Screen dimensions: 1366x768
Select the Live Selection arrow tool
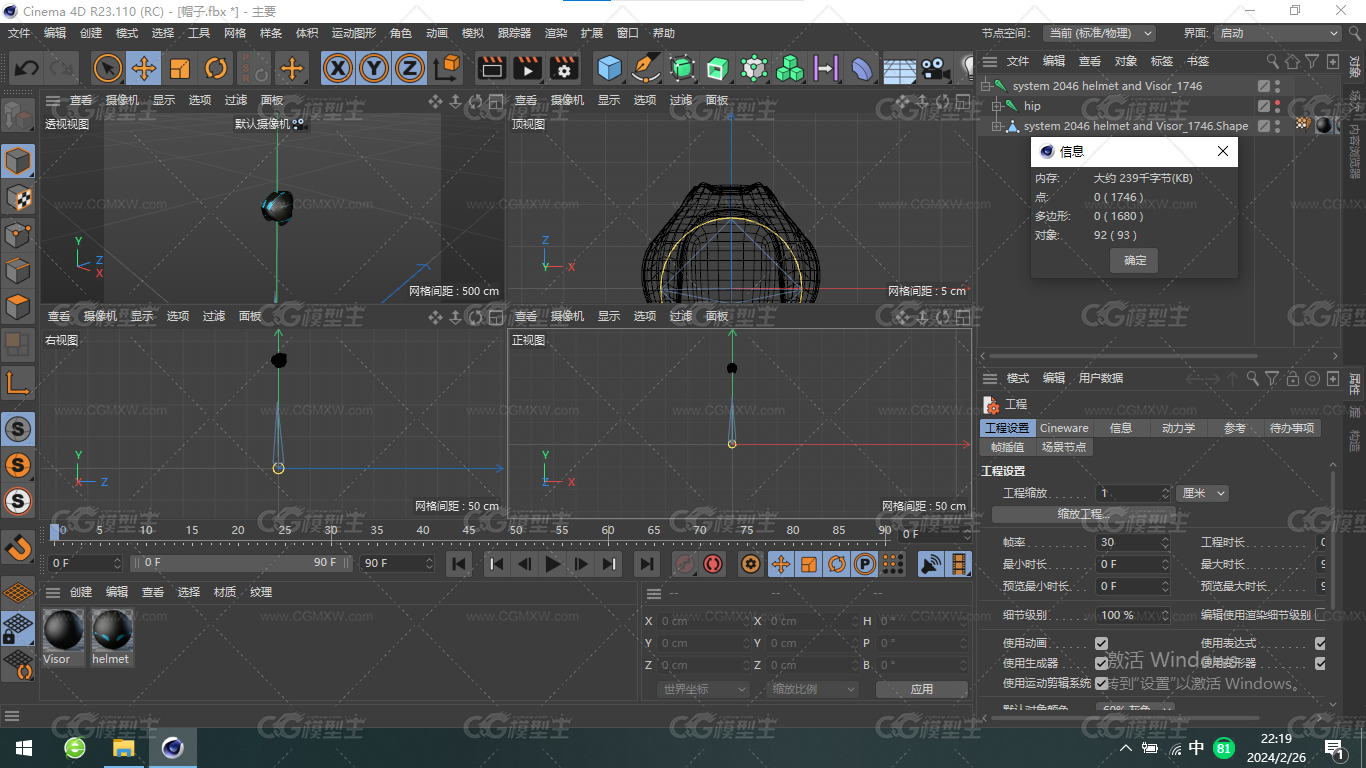click(108, 69)
